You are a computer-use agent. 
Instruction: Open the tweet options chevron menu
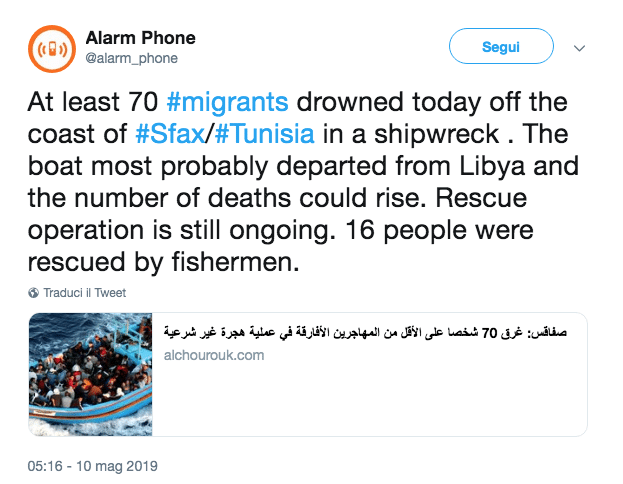579,47
